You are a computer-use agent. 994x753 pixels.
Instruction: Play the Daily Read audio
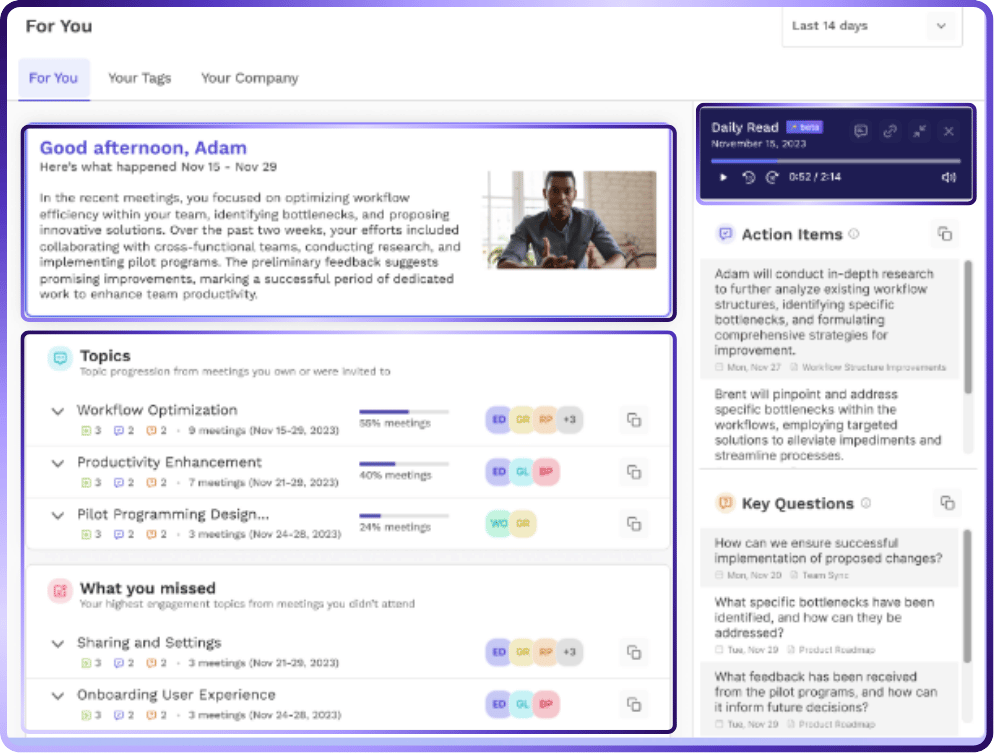pos(723,177)
